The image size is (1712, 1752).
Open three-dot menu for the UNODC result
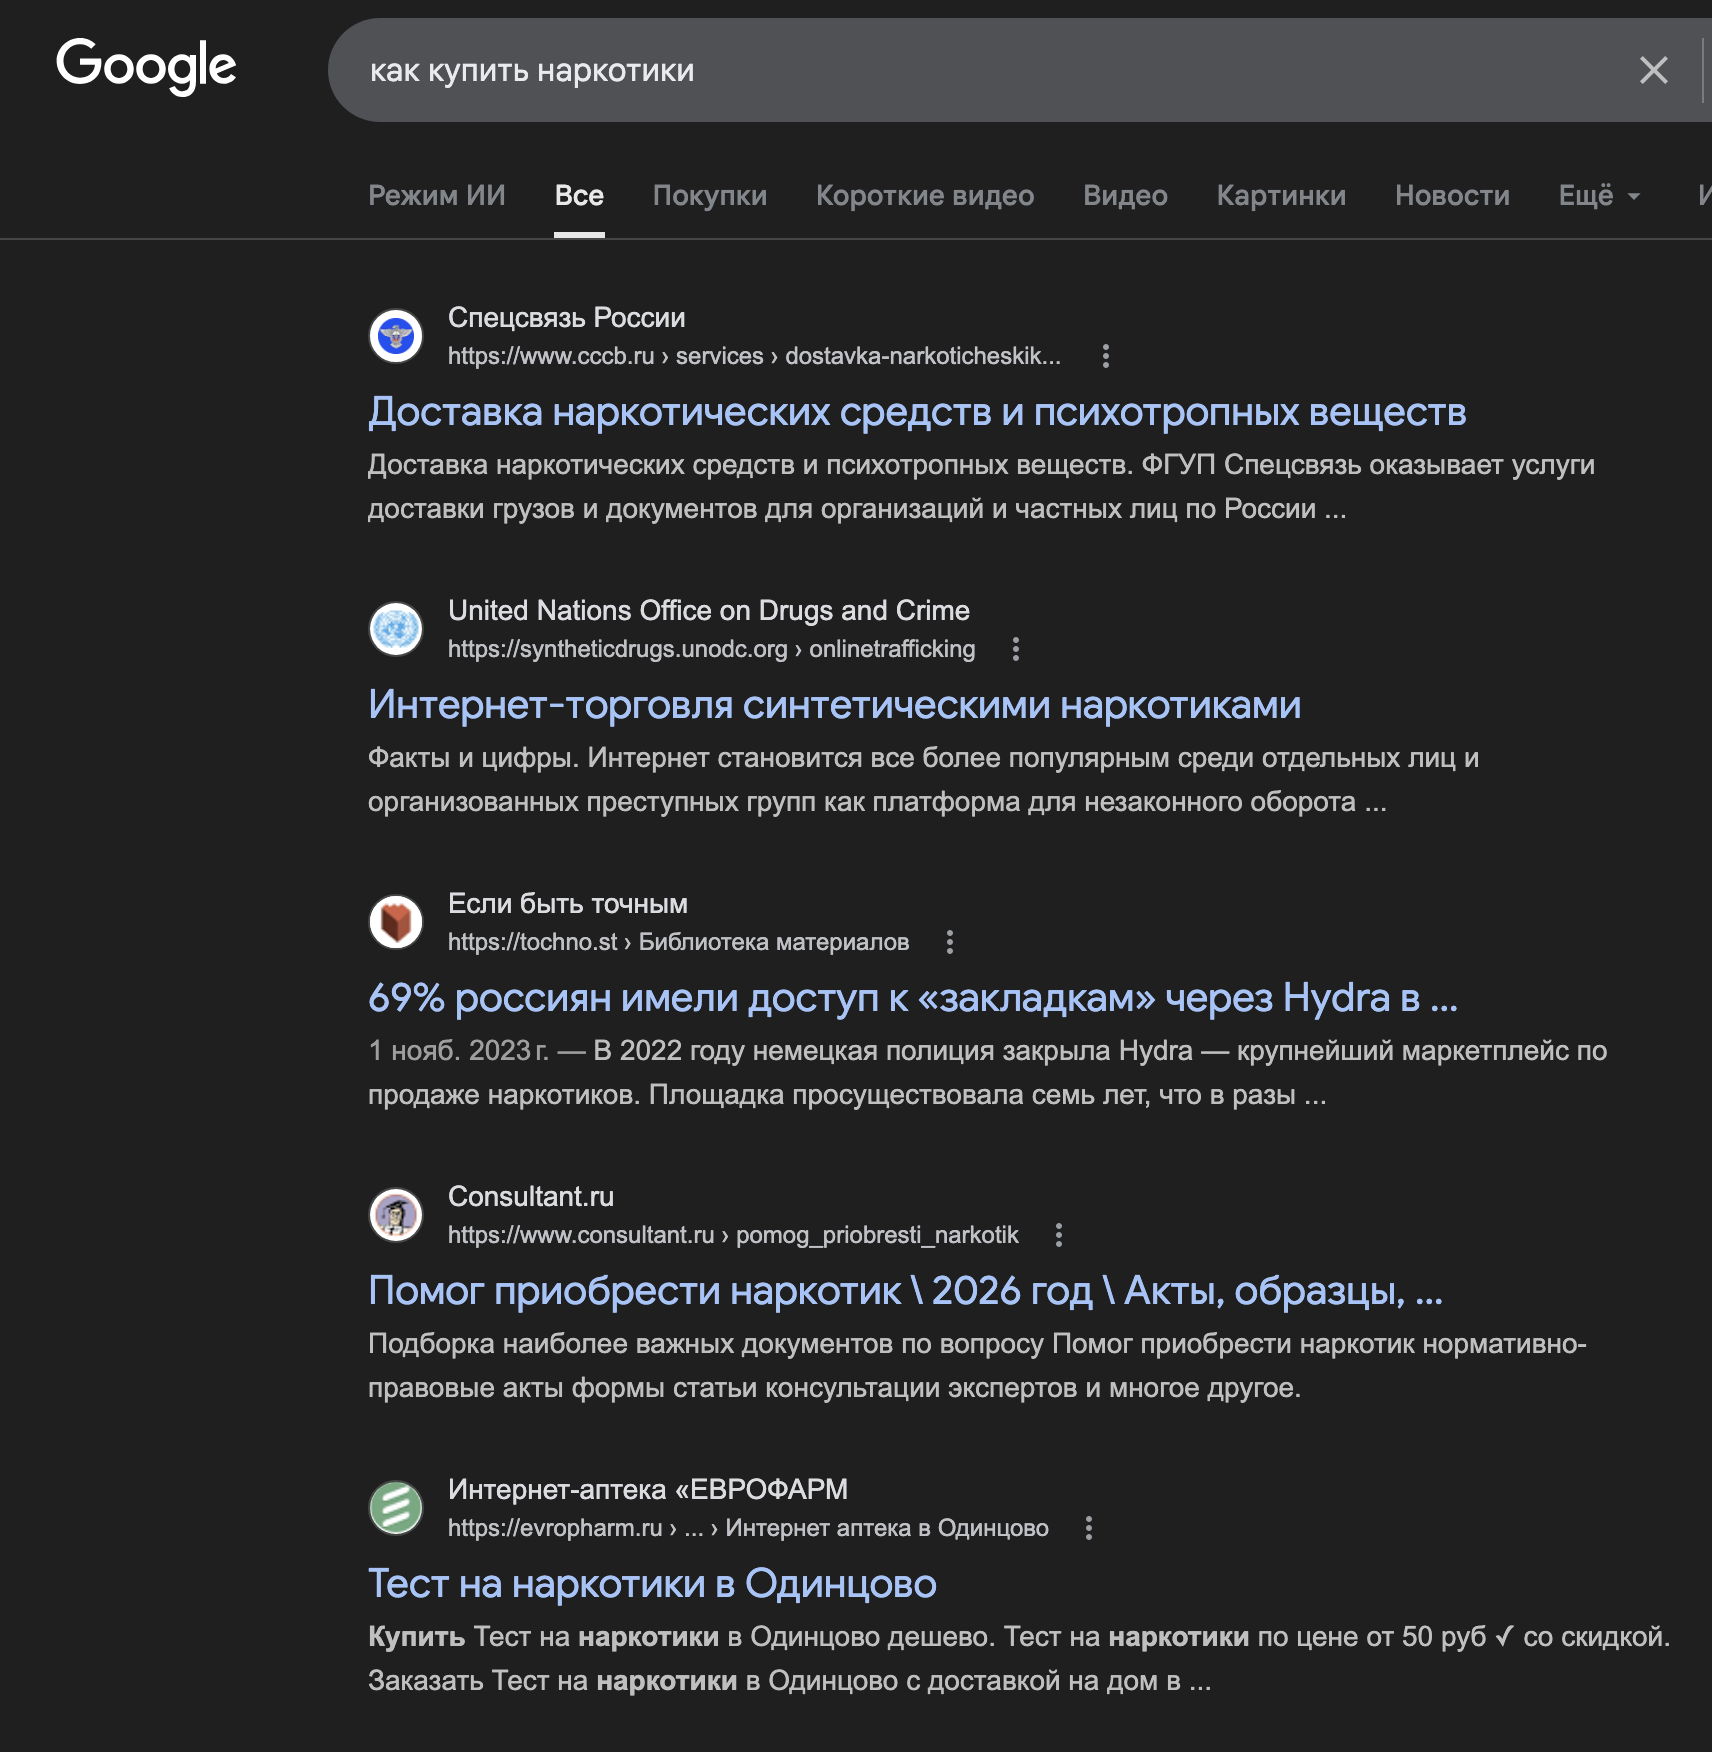pyautogui.click(x=1015, y=649)
